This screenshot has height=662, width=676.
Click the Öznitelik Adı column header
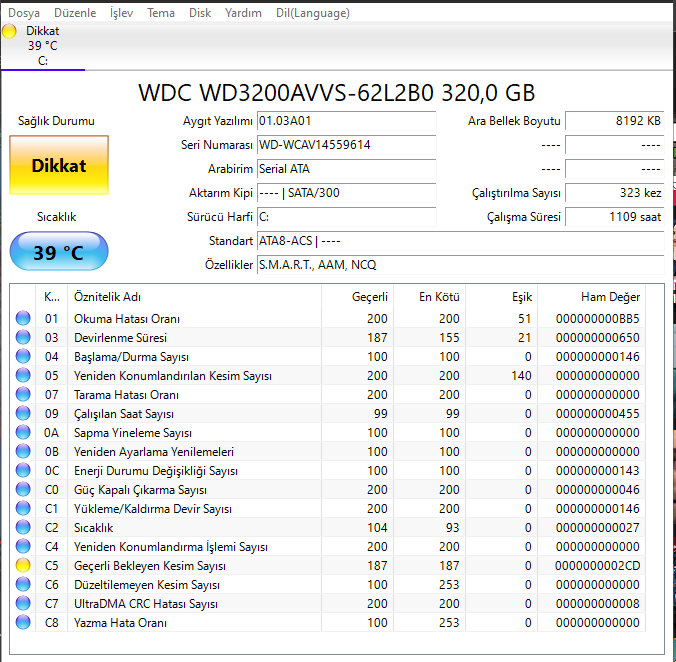click(x=194, y=297)
